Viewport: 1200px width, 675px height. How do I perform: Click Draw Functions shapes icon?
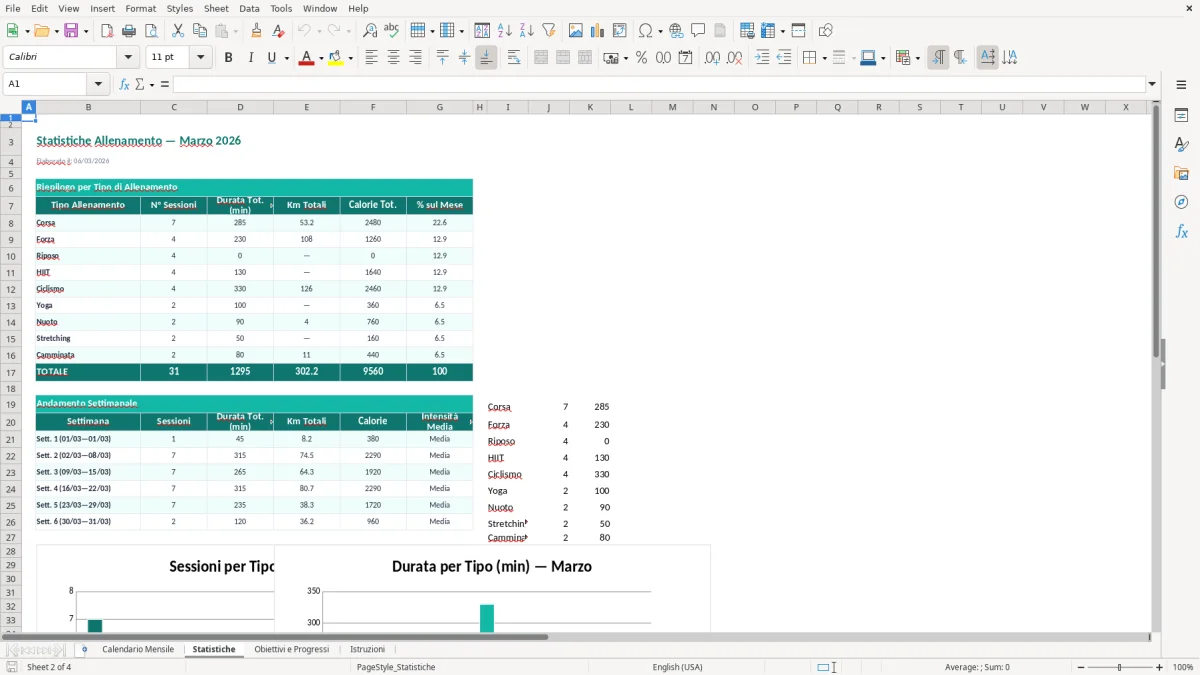(826, 31)
